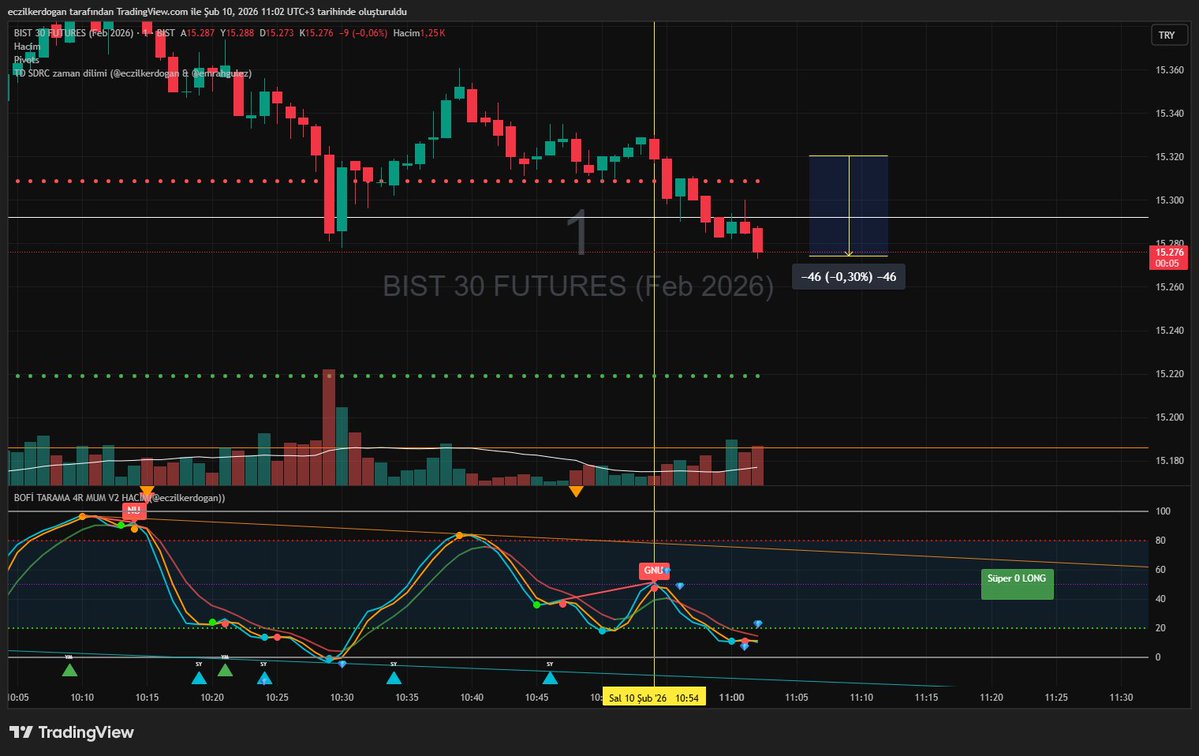This screenshot has width=1199, height=756.
Task: Click the 10:10 time axis label
Action: click(x=82, y=697)
